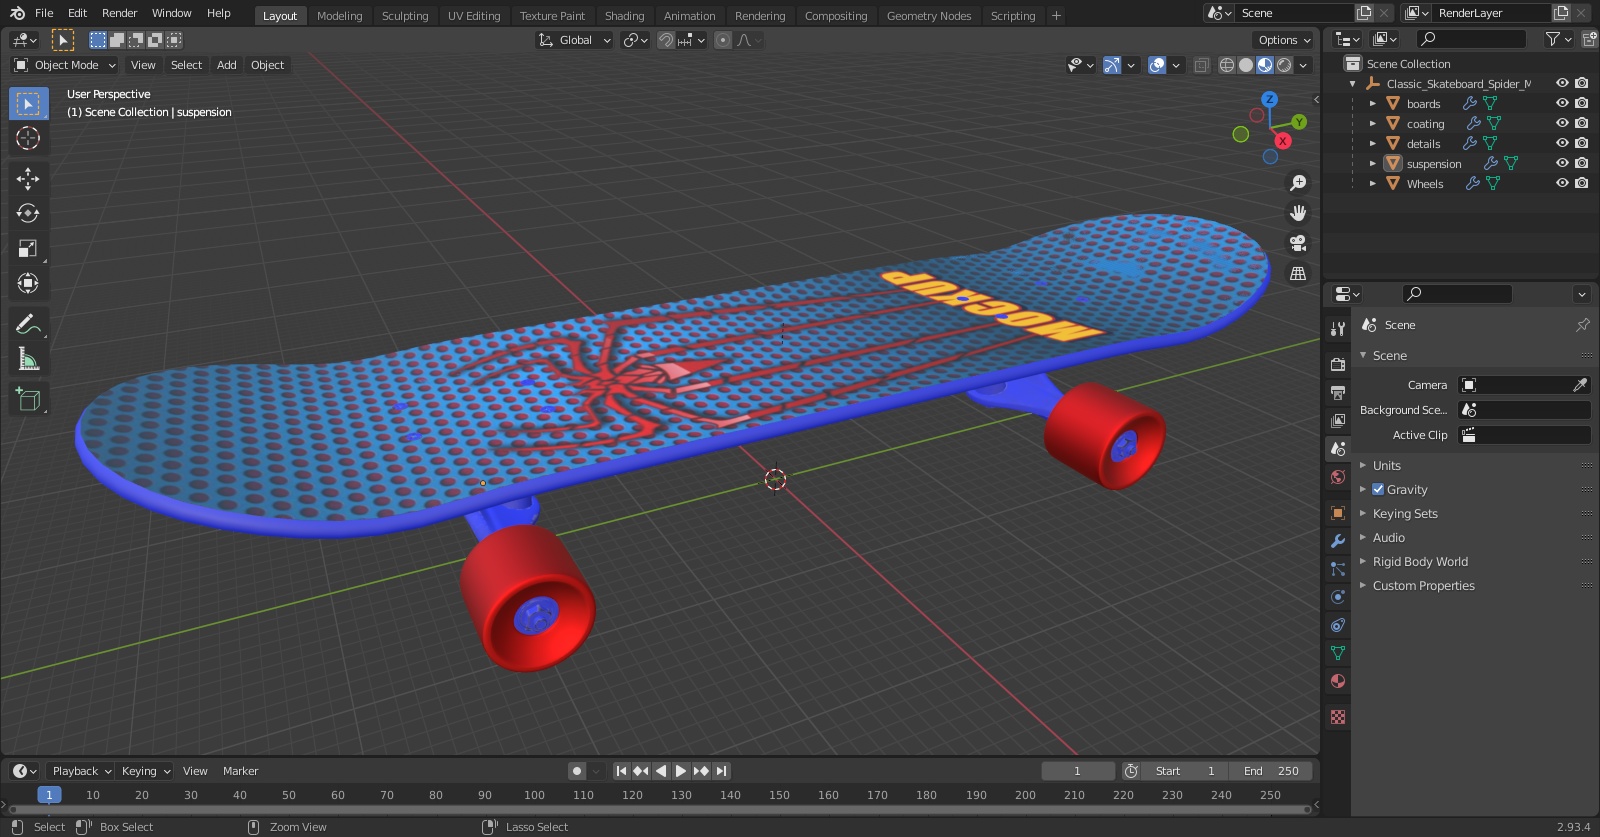Open the Render properties tab
This screenshot has width=1600, height=837.
point(1338,365)
